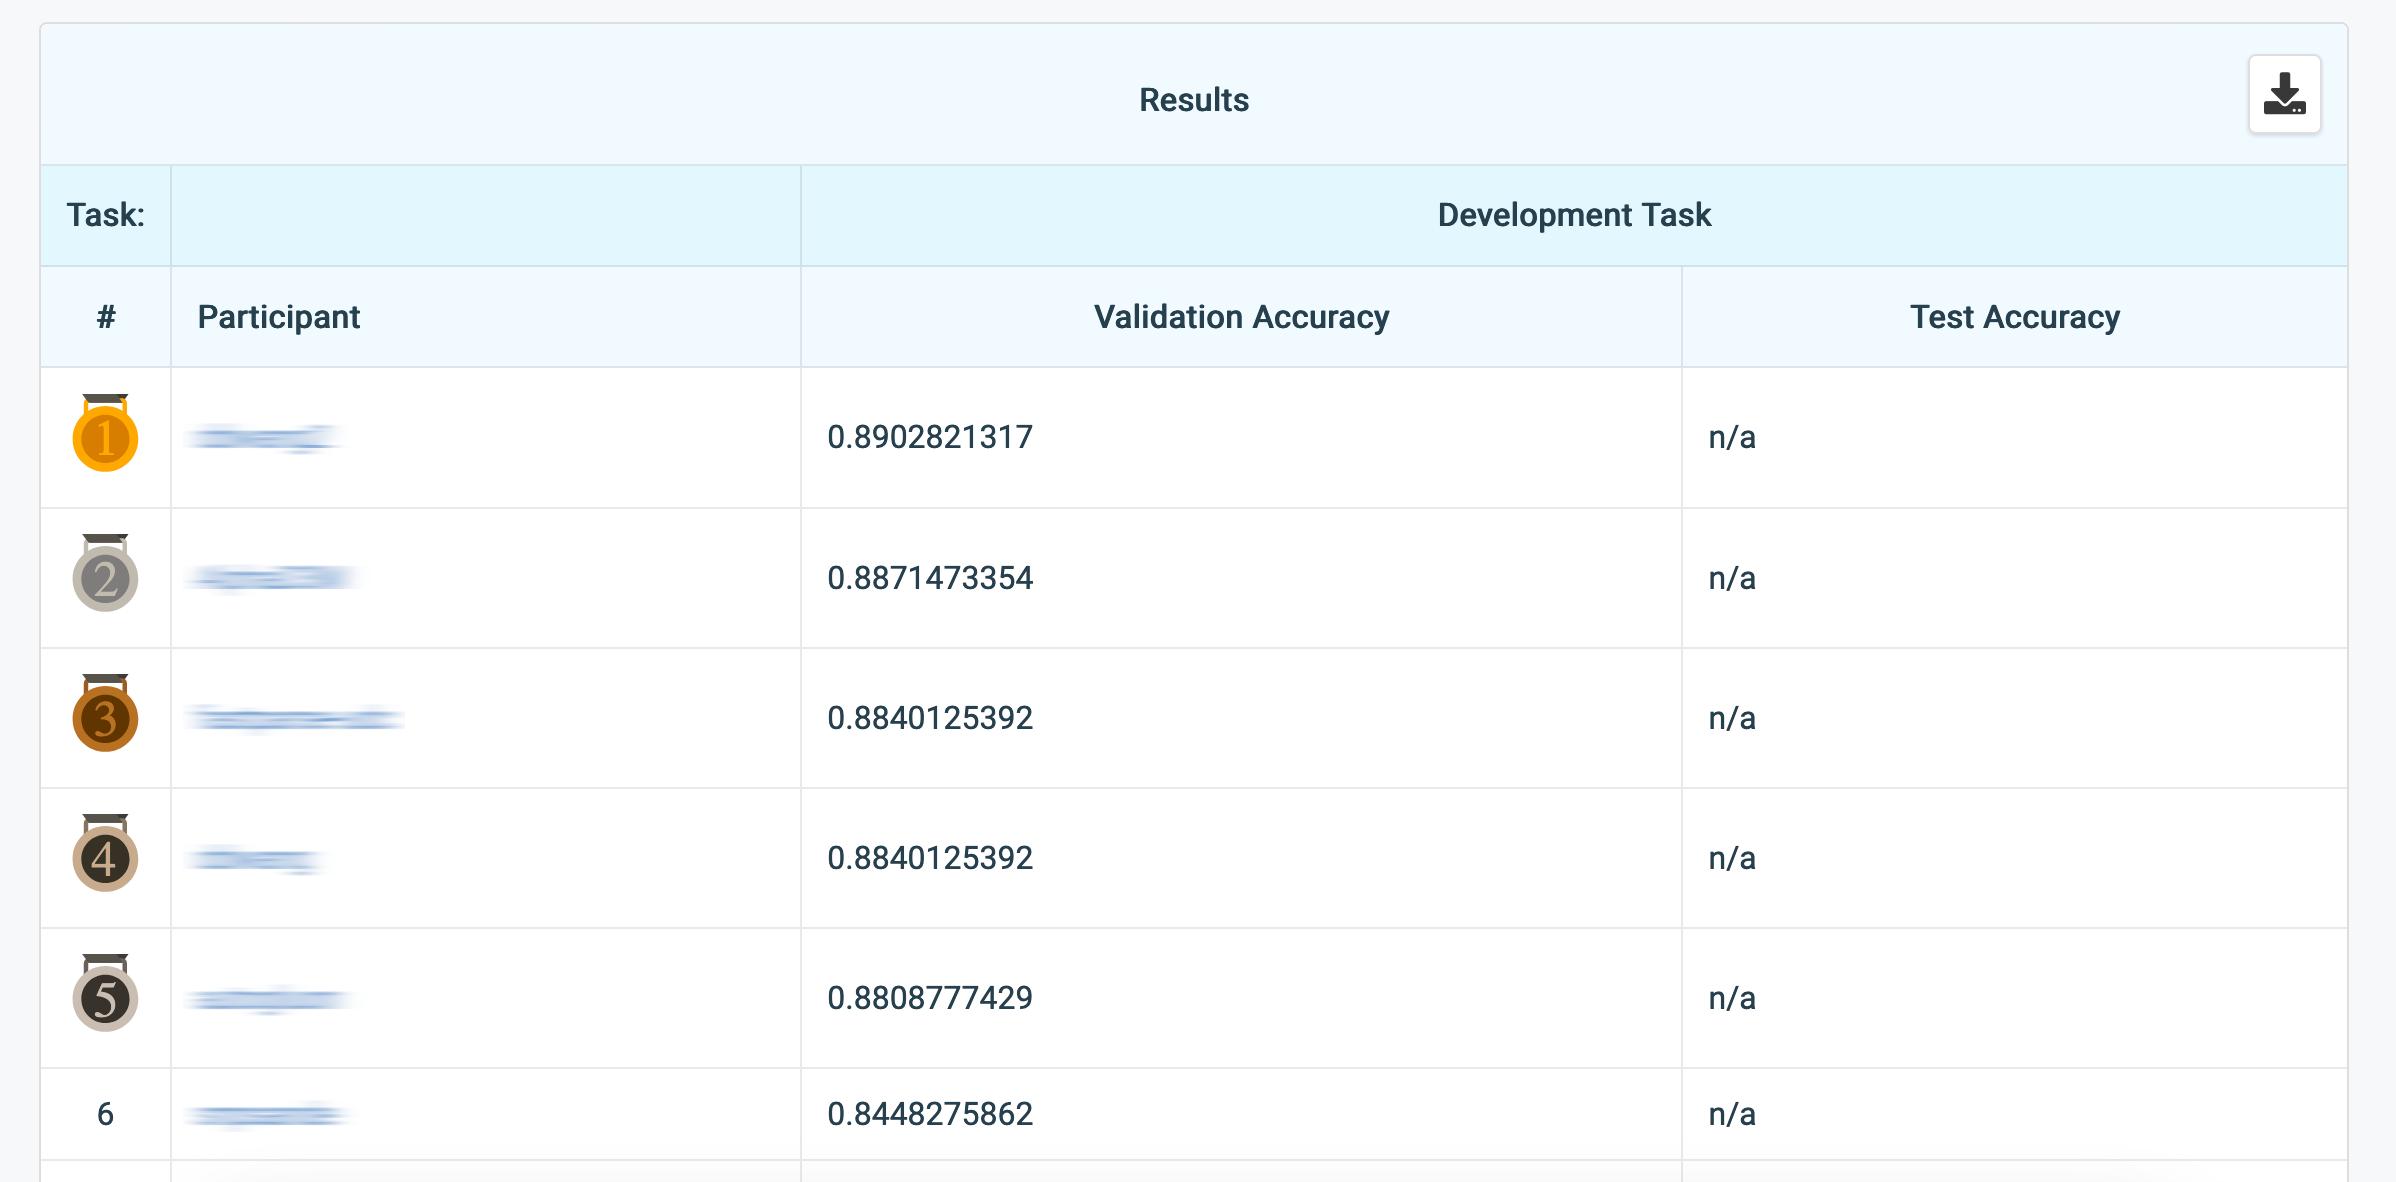
Task: Open the fourth-ranked participant's profile link
Action: point(256,859)
